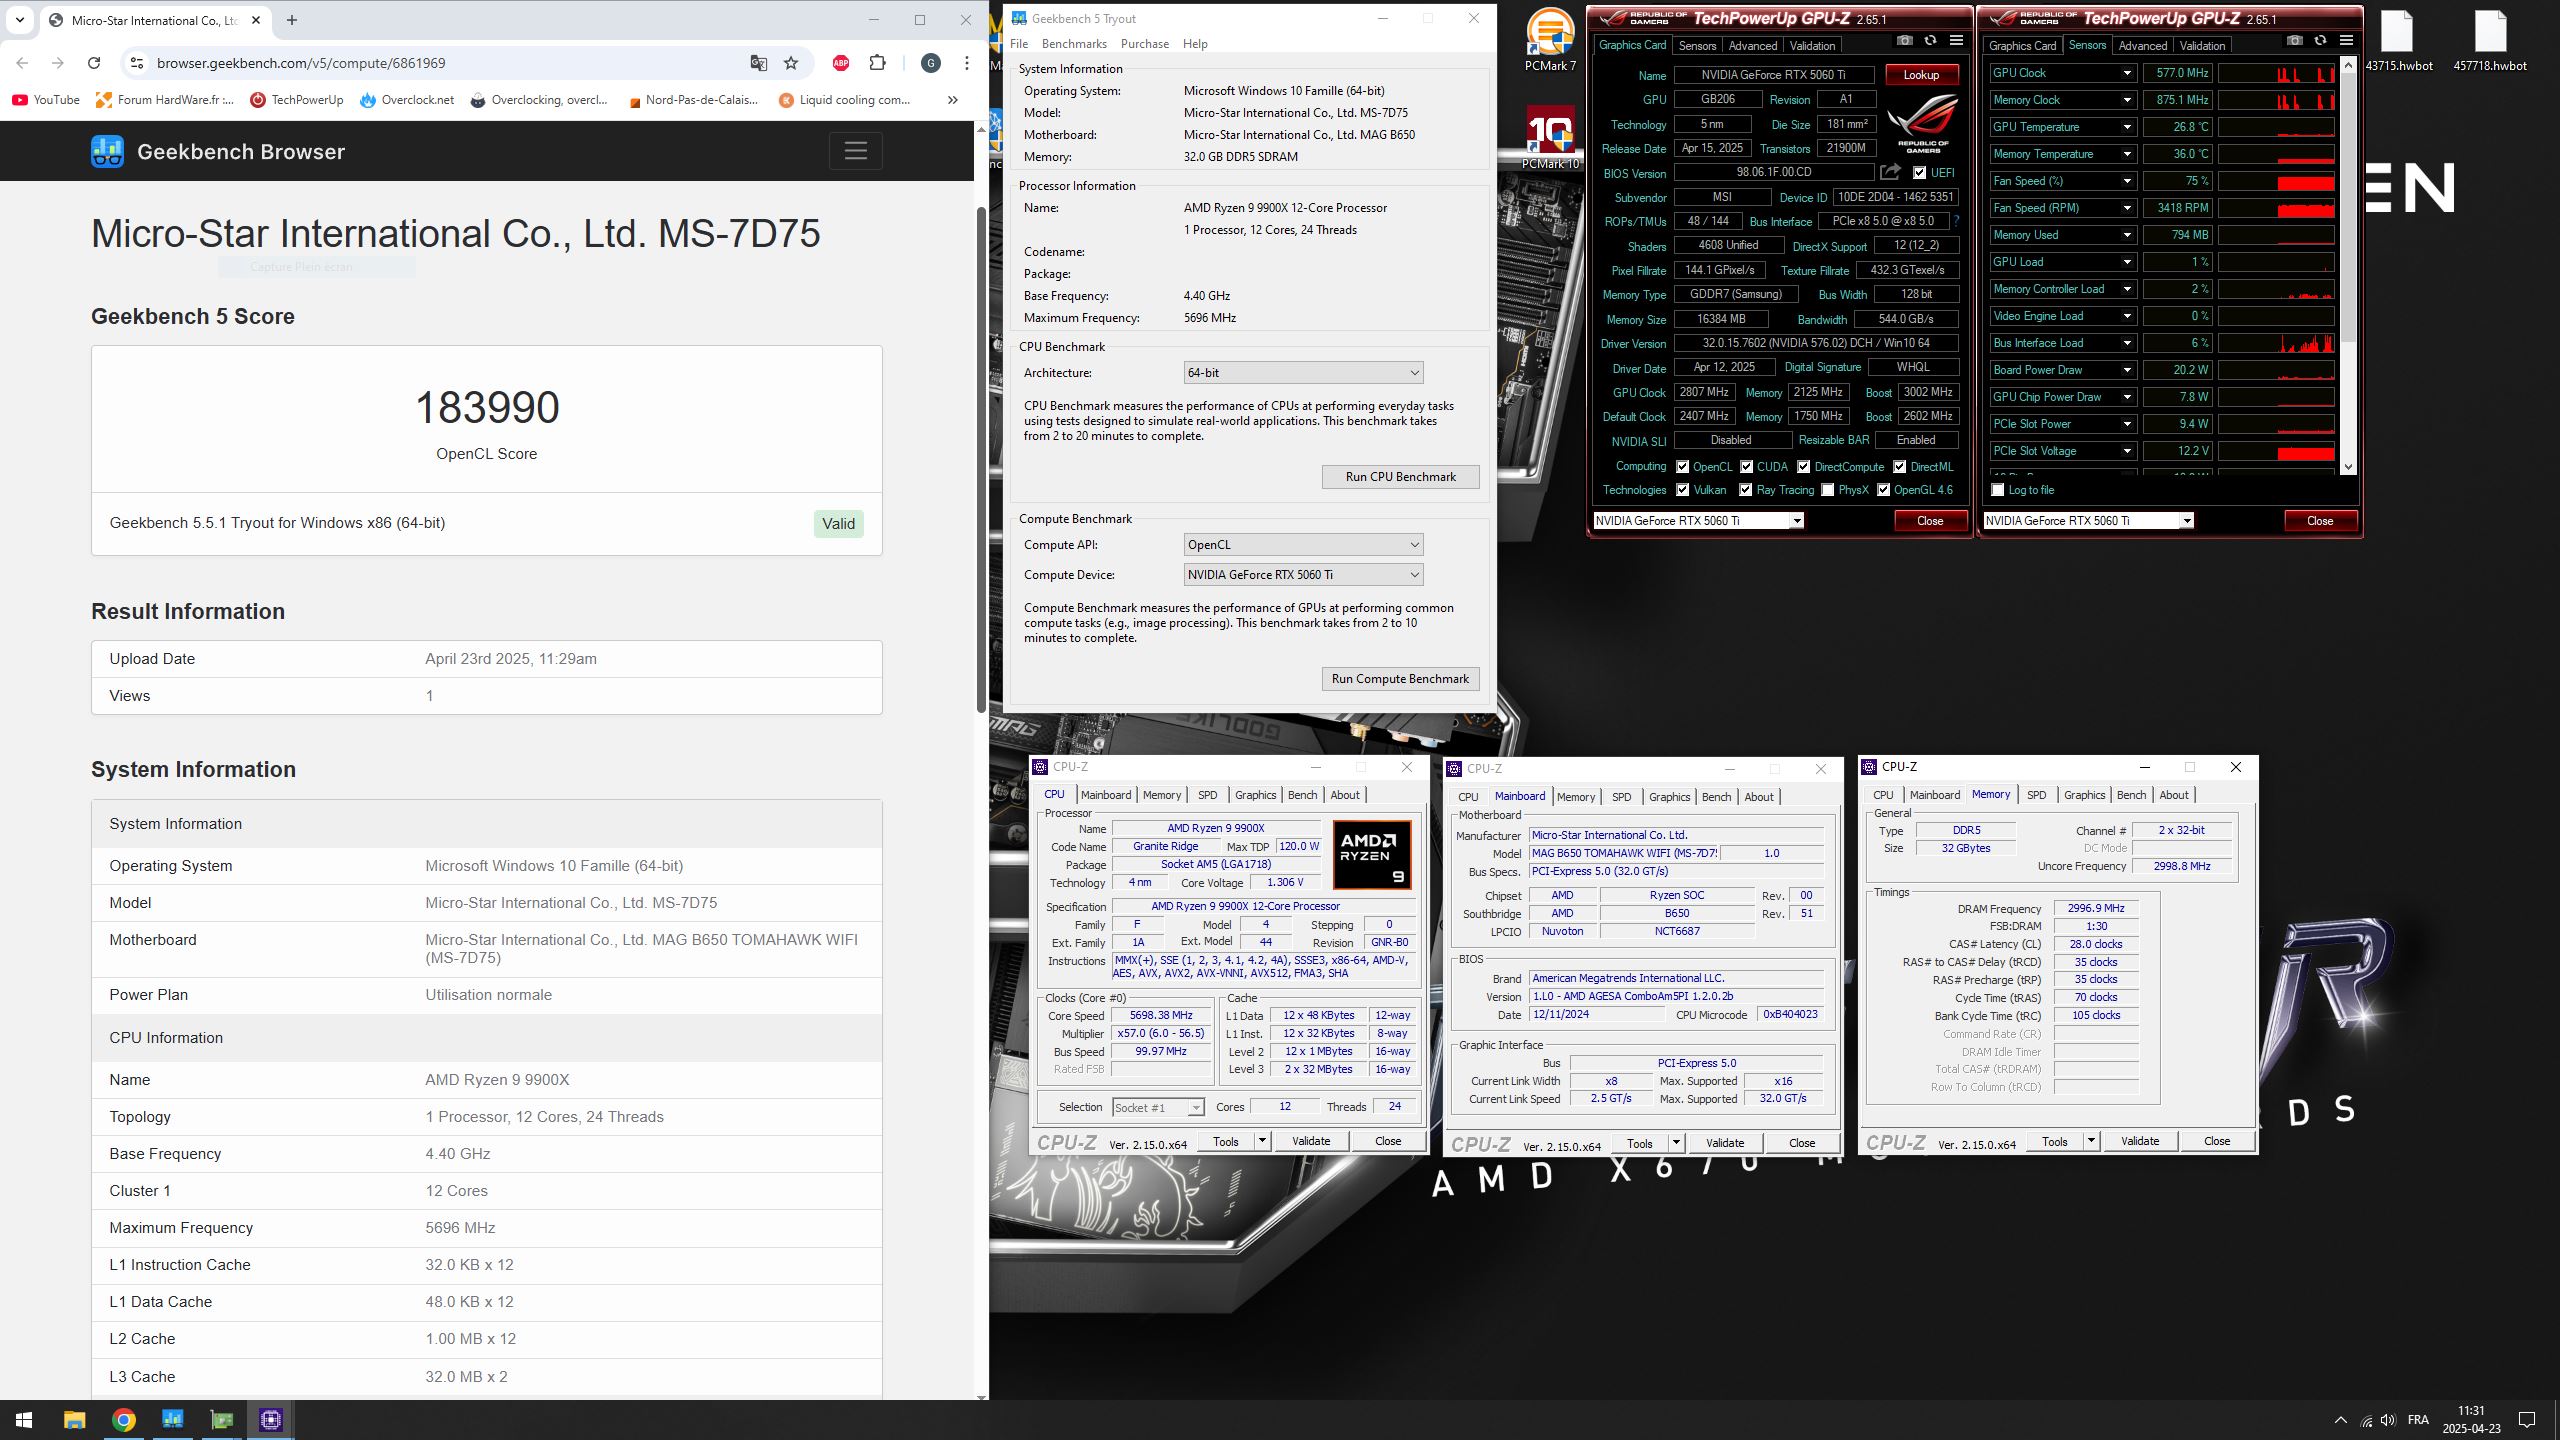Open the Chrome extensions puzzle icon
The width and height of the screenshot is (2560, 1440).
point(877,63)
